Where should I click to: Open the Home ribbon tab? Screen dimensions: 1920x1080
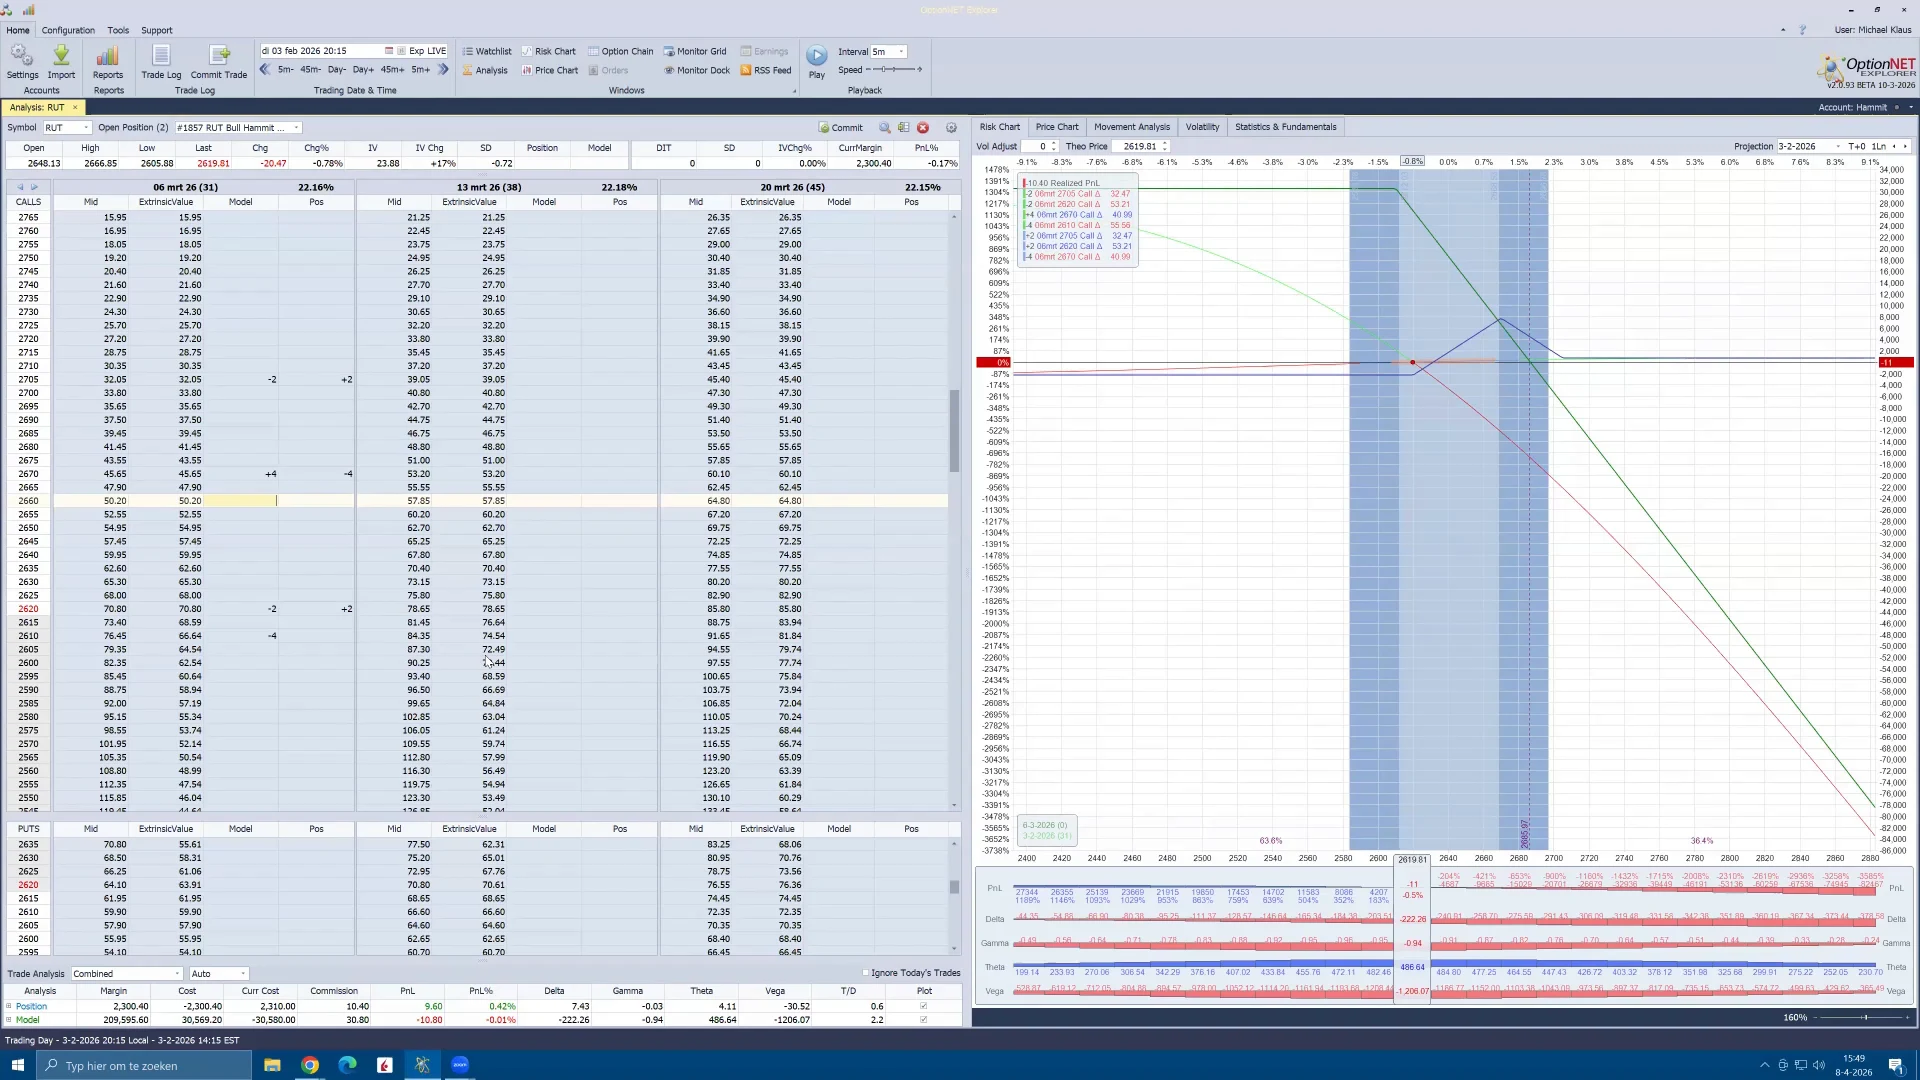(x=18, y=30)
